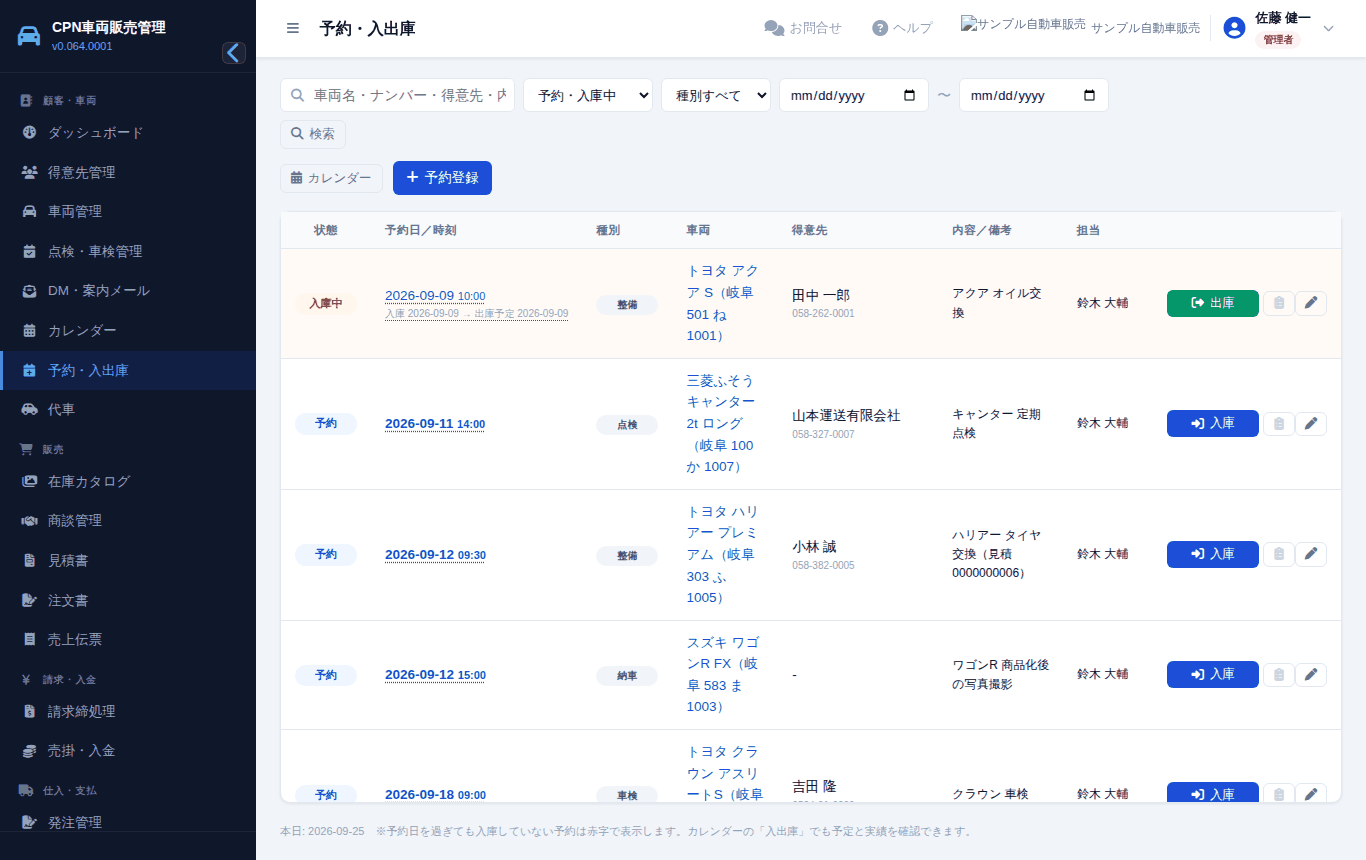Open 商談管理 sidebar item
Viewport: 1366px width, 860px height.
(x=128, y=521)
